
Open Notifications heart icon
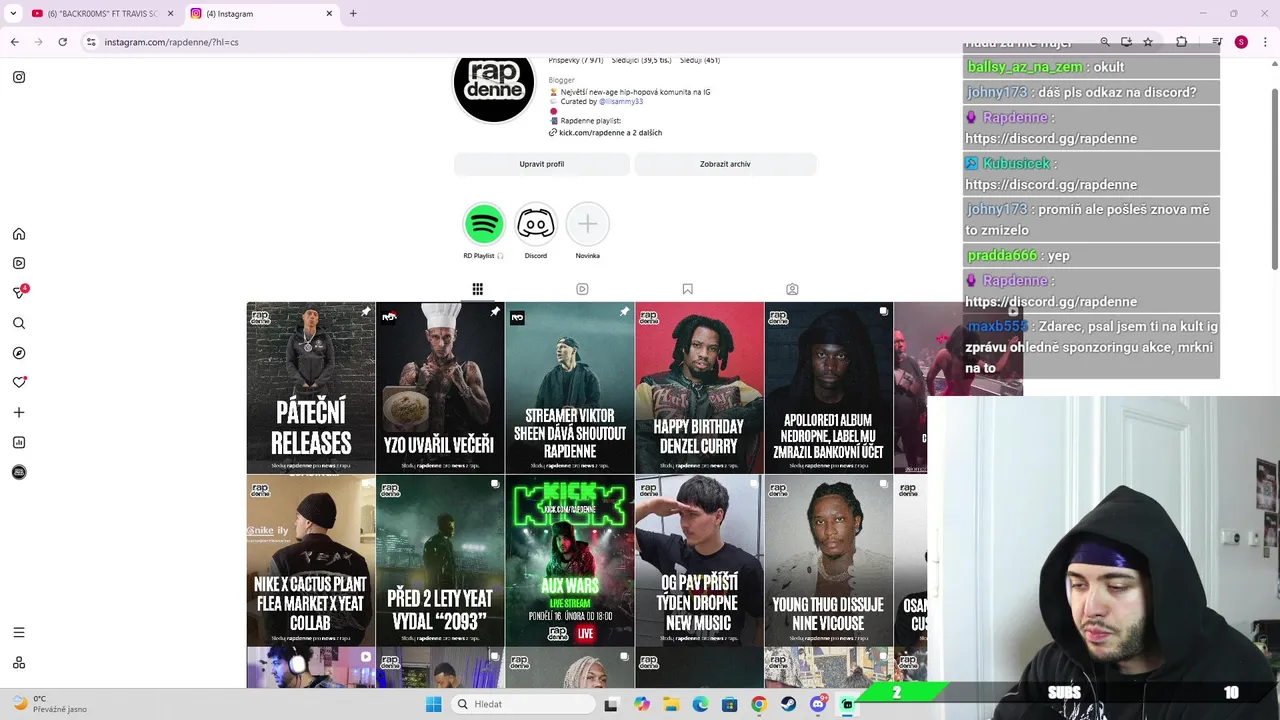tap(19, 382)
